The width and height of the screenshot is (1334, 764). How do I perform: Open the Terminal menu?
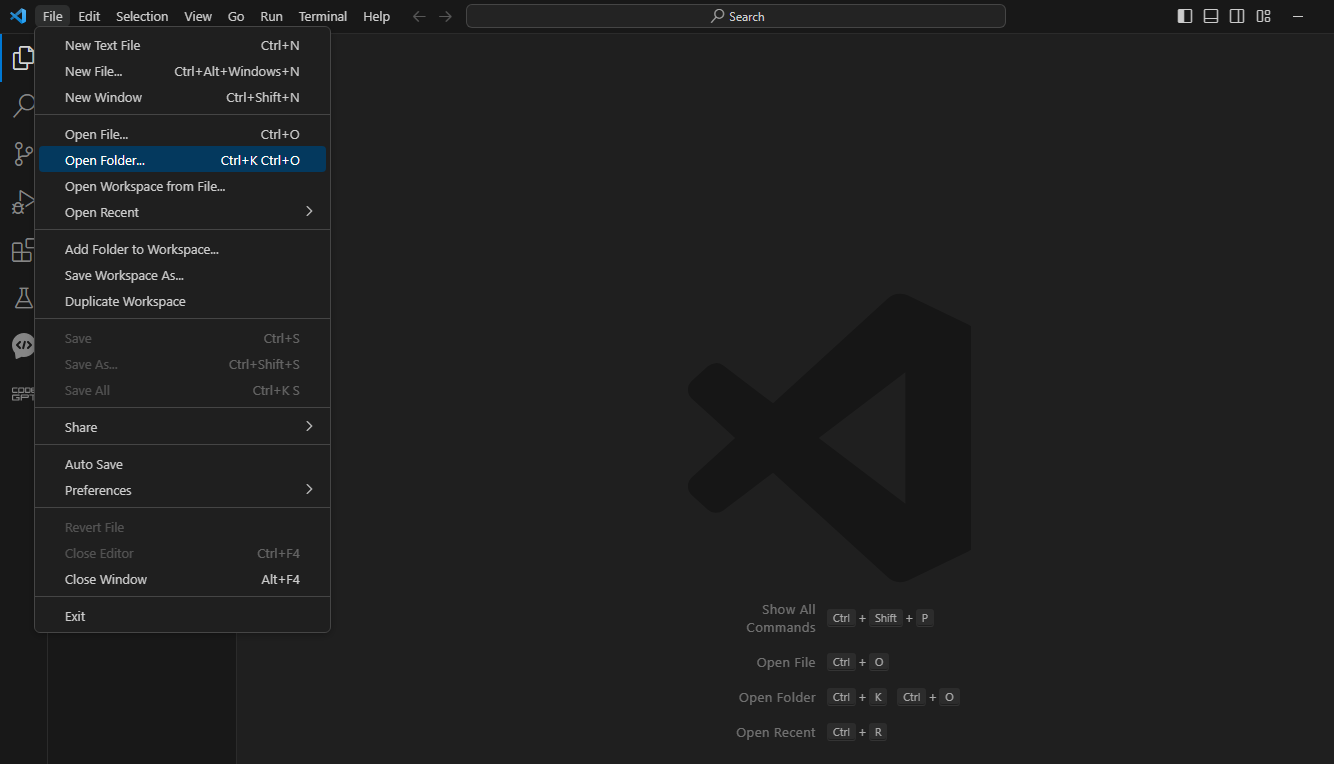point(323,16)
